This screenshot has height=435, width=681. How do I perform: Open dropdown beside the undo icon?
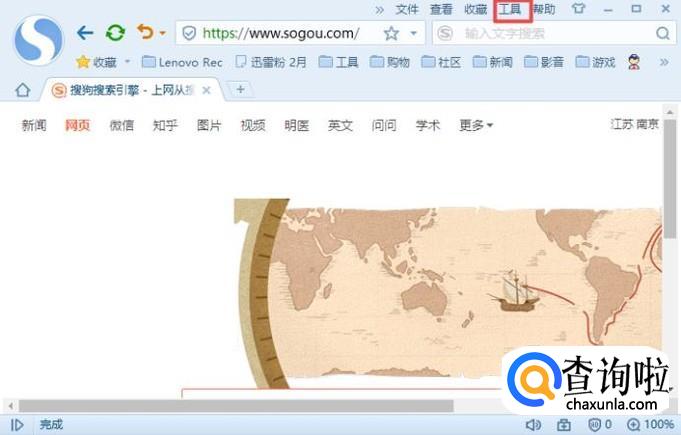162,33
